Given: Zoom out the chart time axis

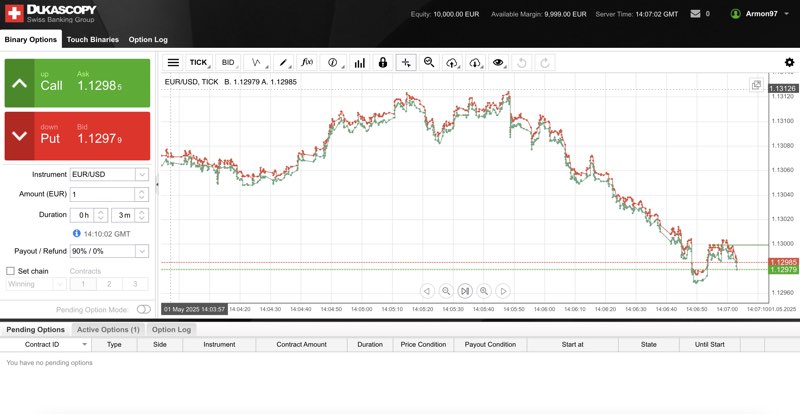Looking at the screenshot, I should pos(446,291).
